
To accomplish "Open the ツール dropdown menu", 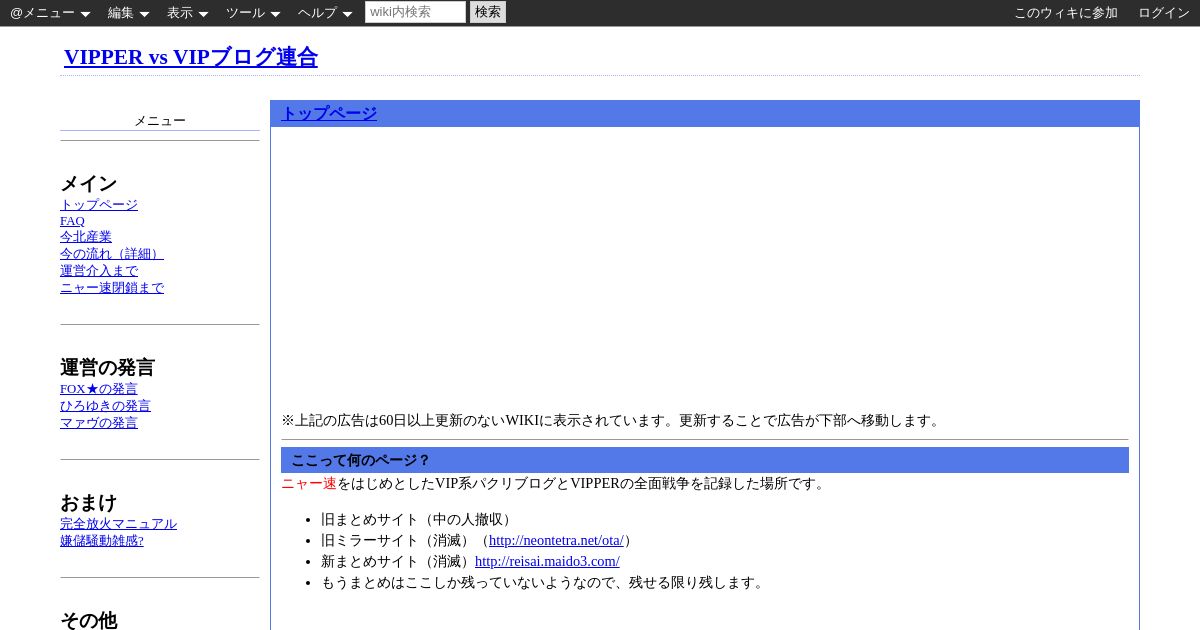I will 253,13.
